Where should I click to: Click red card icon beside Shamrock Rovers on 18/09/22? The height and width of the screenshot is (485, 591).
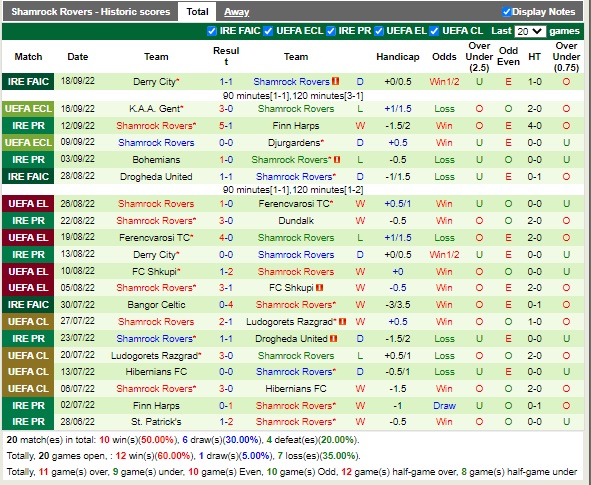coord(335,81)
